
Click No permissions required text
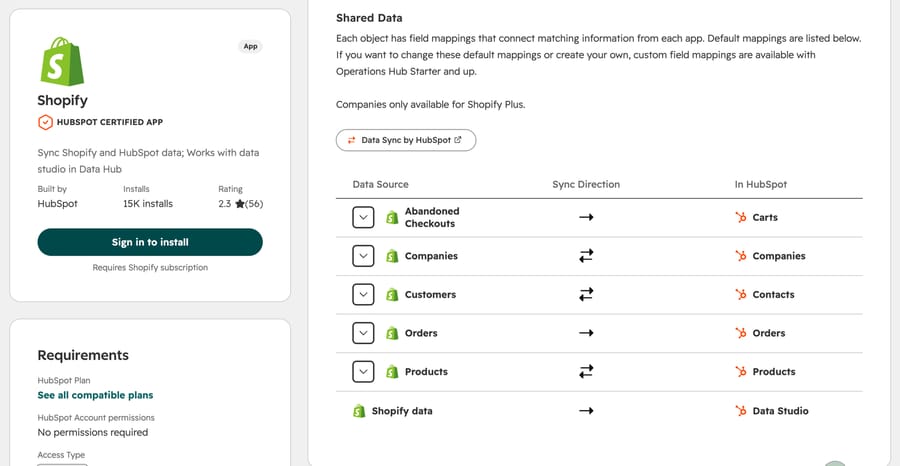click(x=93, y=432)
